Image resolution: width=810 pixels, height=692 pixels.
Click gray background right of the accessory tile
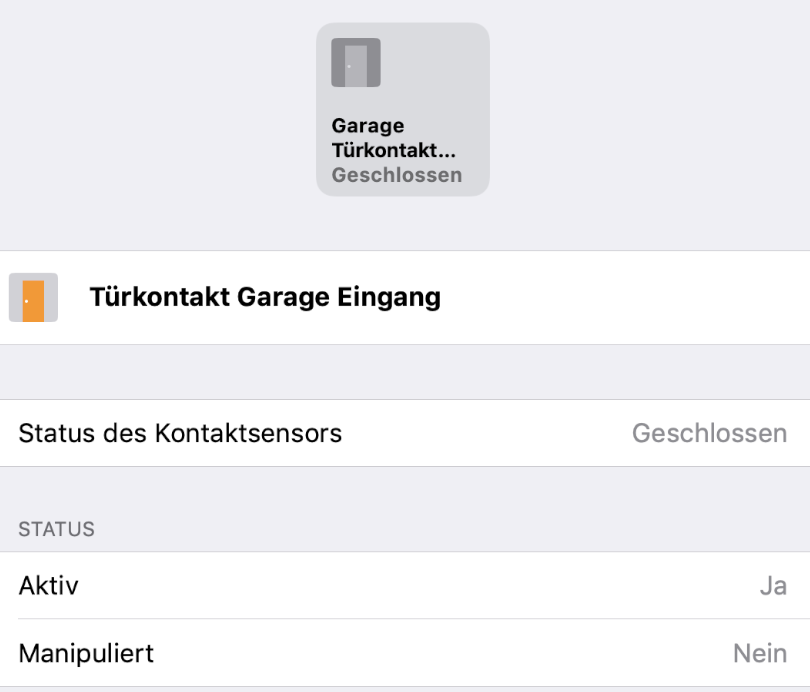(x=650, y=110)
